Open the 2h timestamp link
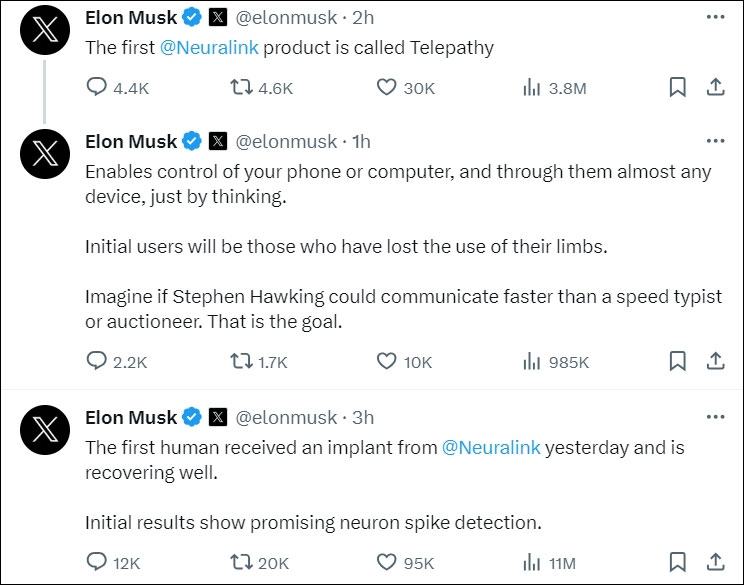 [360, 18]
